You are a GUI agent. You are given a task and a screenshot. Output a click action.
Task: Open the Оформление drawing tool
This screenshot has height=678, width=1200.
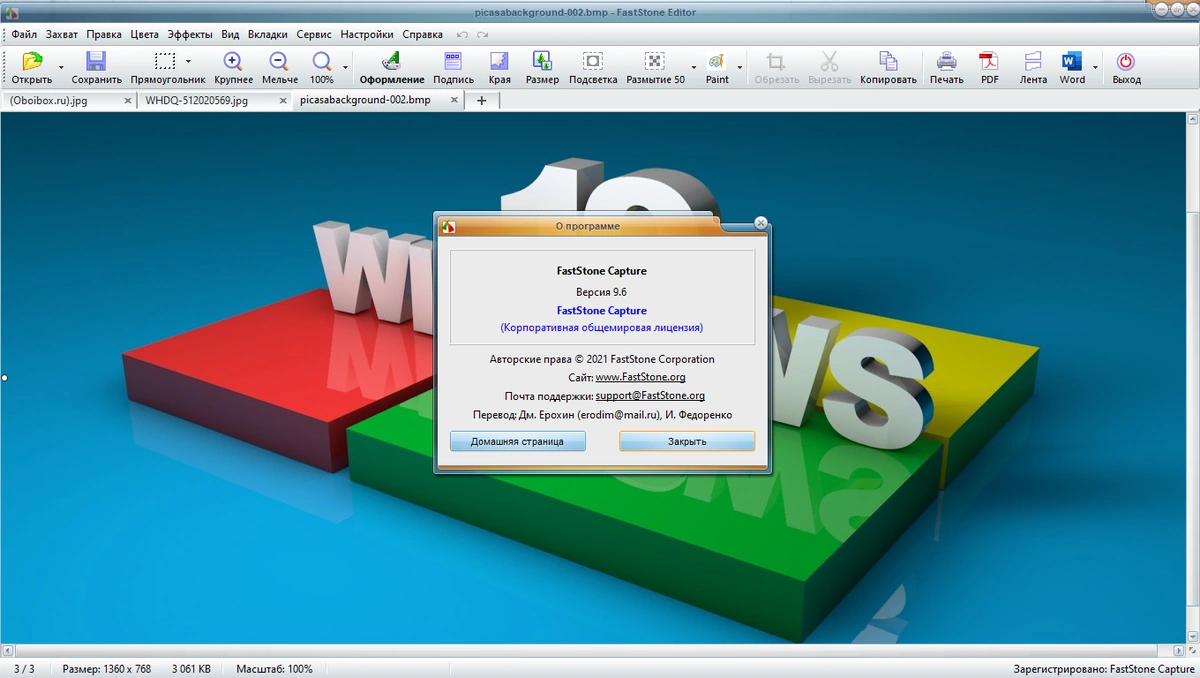pyautogui.click(x=392, y=62)
